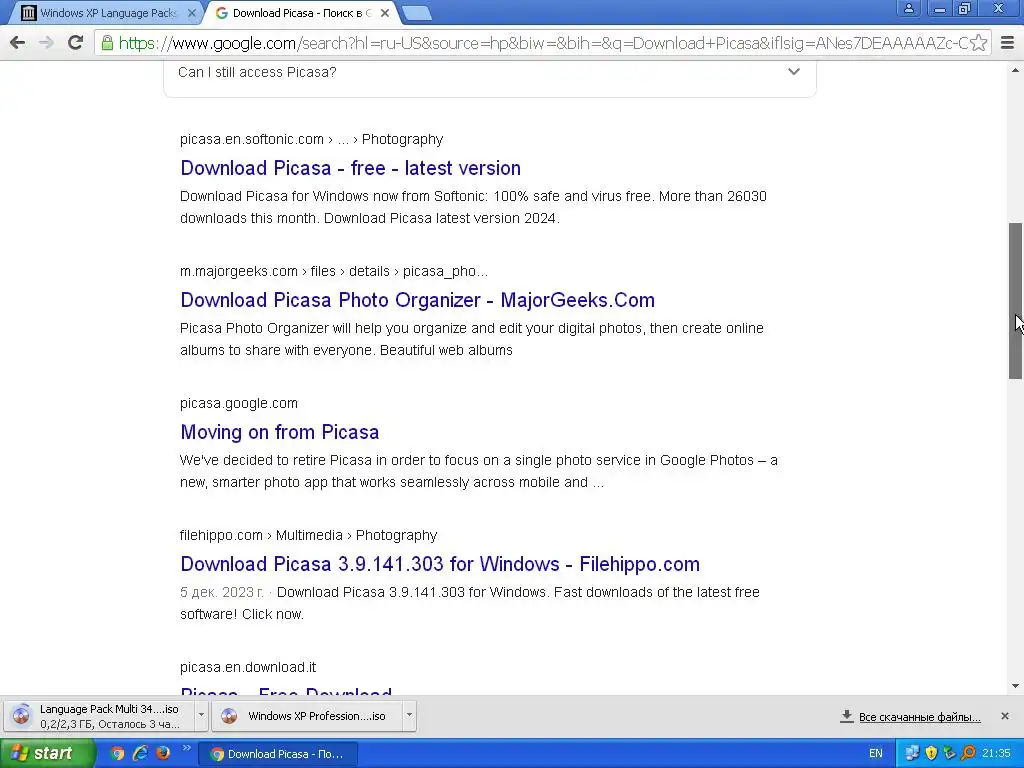Launch Internet Explorer from Quick Launch
Viewport: 1024px width, 768px height.
pos(140,753)
